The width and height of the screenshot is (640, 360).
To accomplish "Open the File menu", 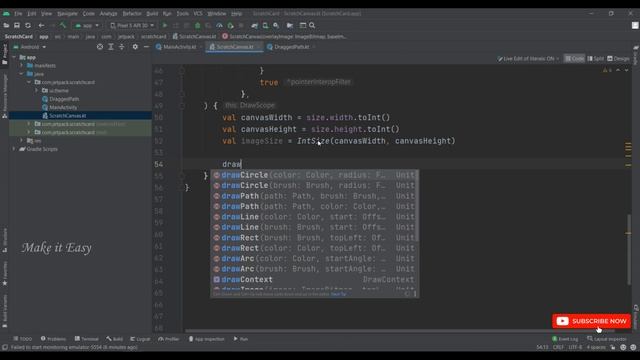I will coord(18,13).
